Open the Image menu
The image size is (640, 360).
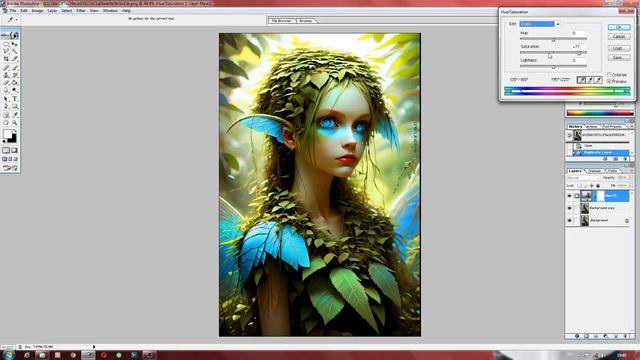[37, 11]
